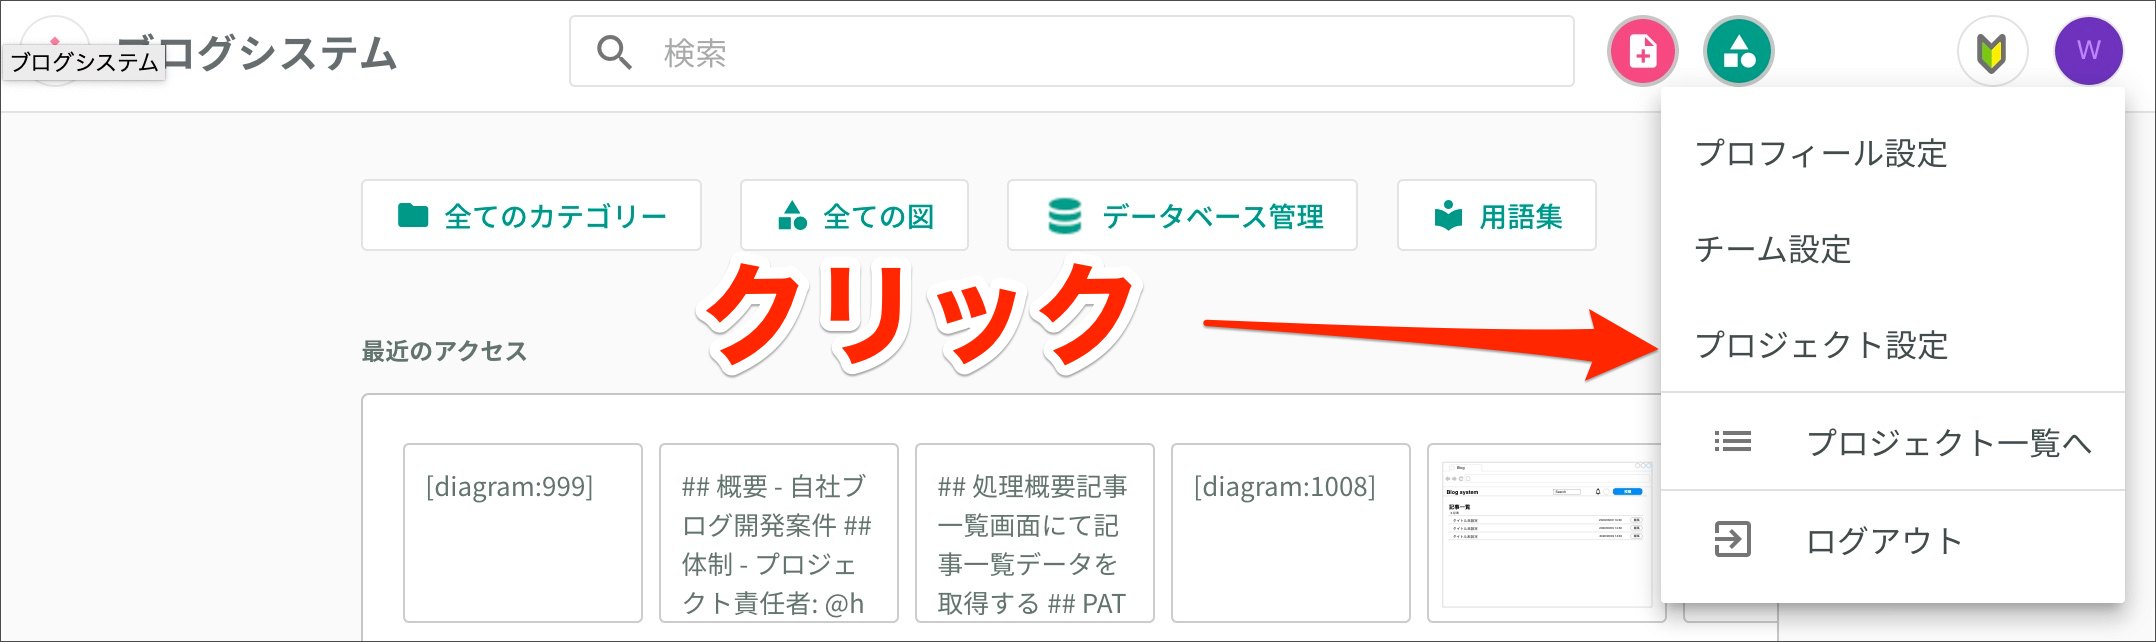Viewport: 2156px width, 642px height.
Task: Choose プロジェクト一覧へ menu entry
Action: pyautogui.click(x=1948, y=442)
